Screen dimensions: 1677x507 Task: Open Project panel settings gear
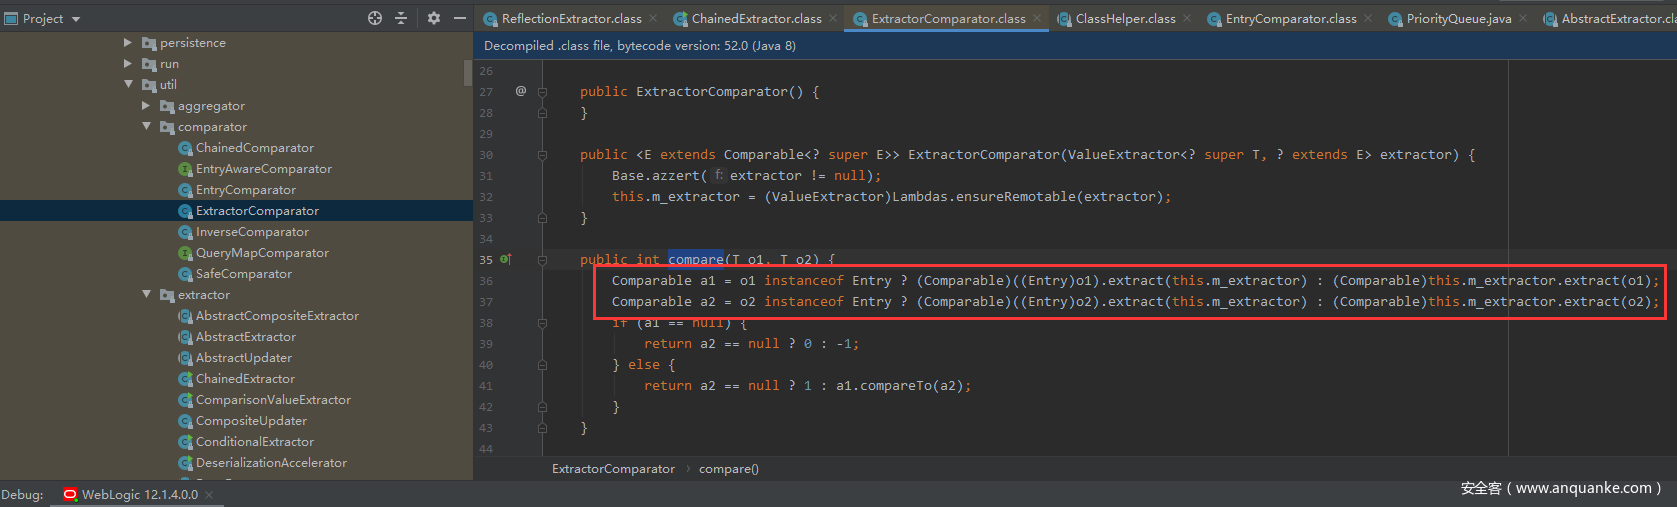pyautogui.click(x=433, y=18)
